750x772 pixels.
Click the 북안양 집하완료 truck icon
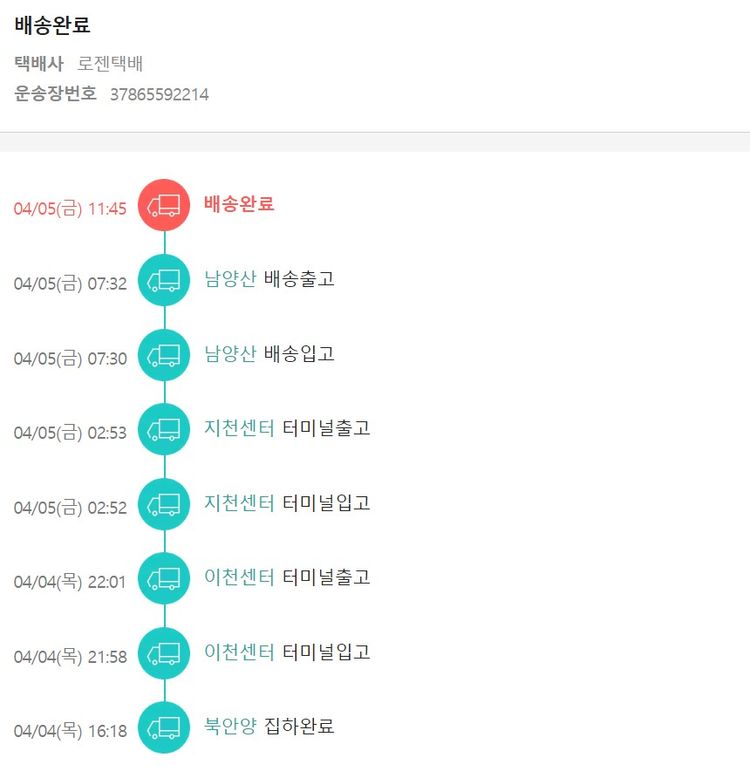point(163,728)
